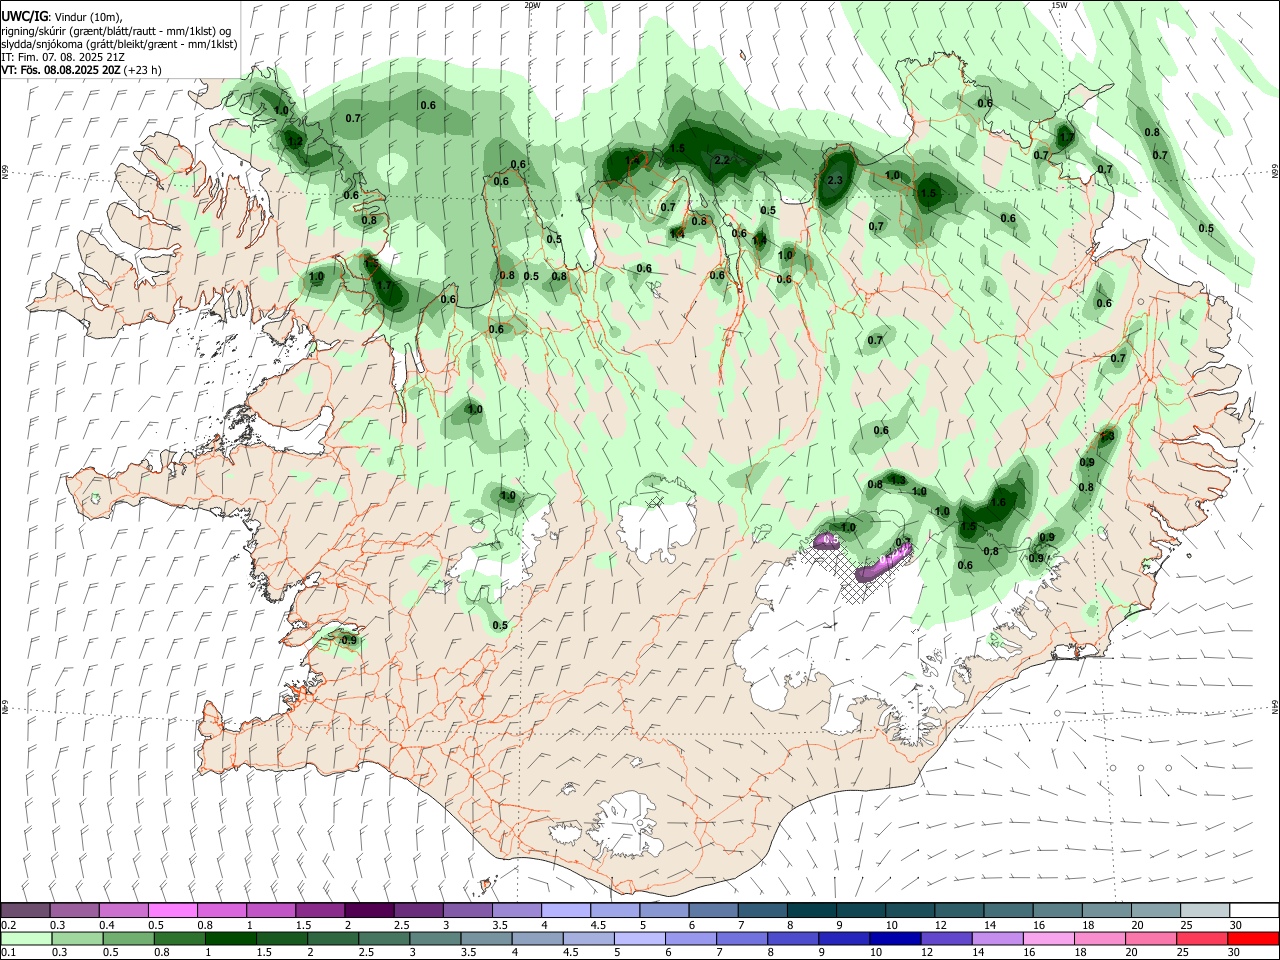Click the purple snow patch labelled 0.5
The height and width of the screenshot is (960, 1280).
[x=829, y=540]
